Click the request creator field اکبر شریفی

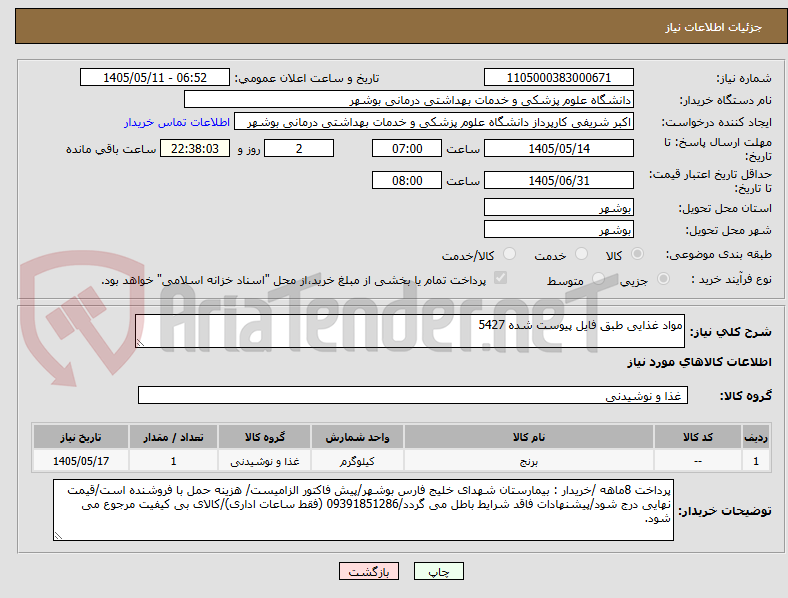(x=434, y=122)
